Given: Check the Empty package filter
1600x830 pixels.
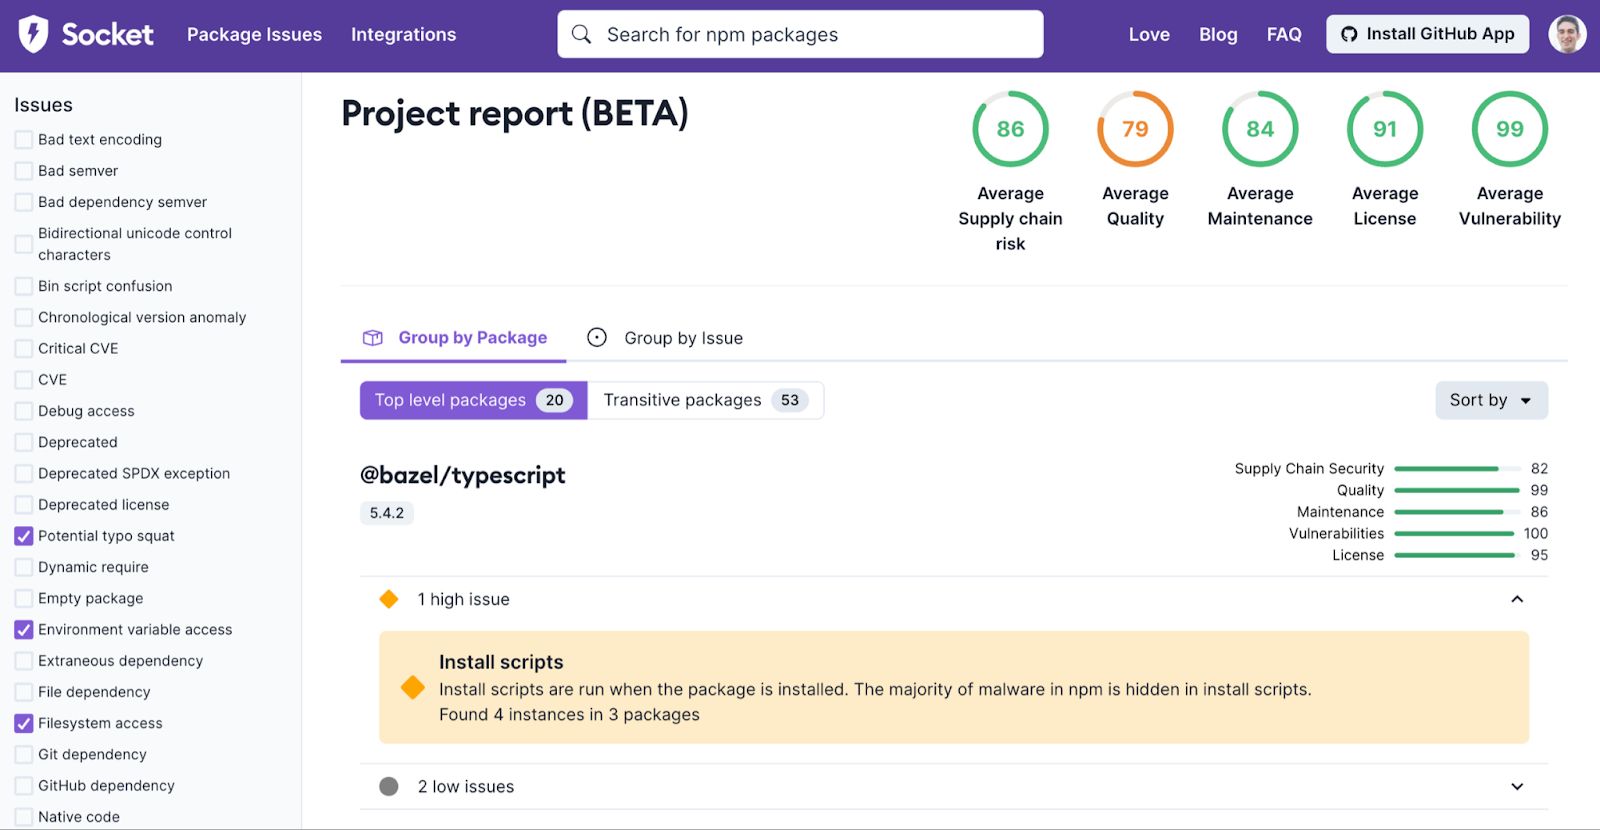Looking at the screenshot, I should [x=24, y=598].
